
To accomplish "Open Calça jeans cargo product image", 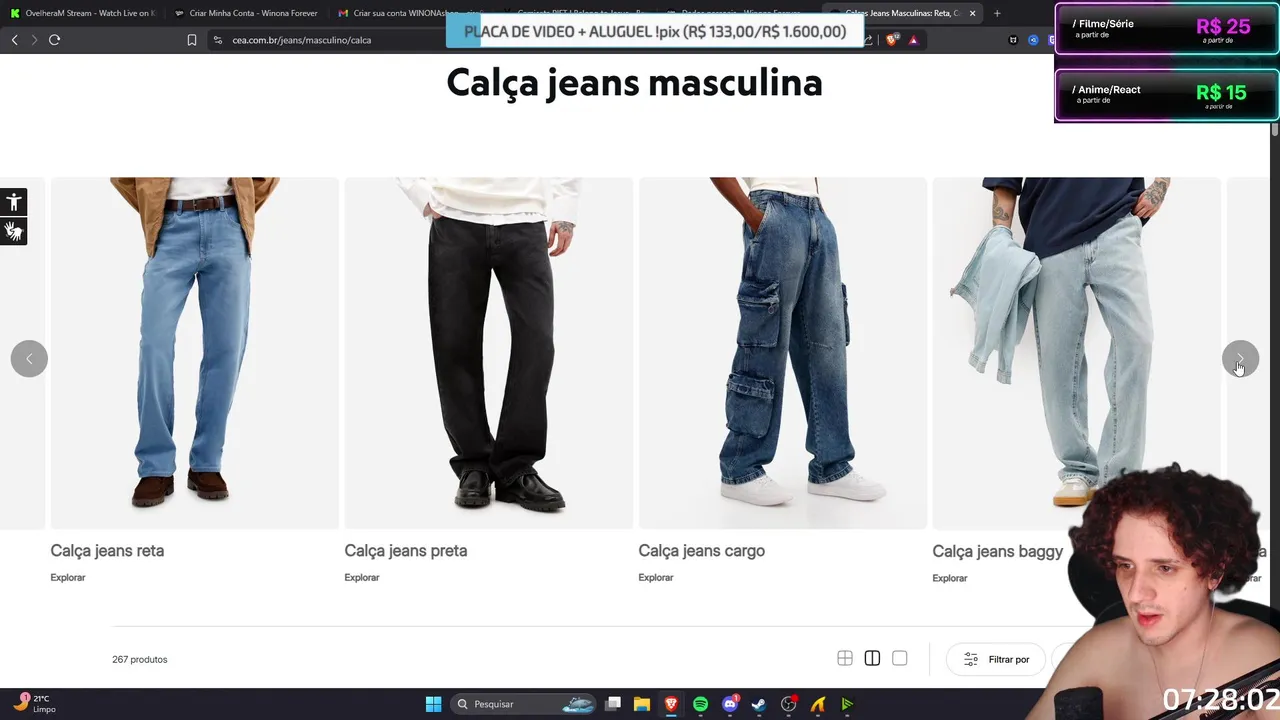I will (783, 353).
